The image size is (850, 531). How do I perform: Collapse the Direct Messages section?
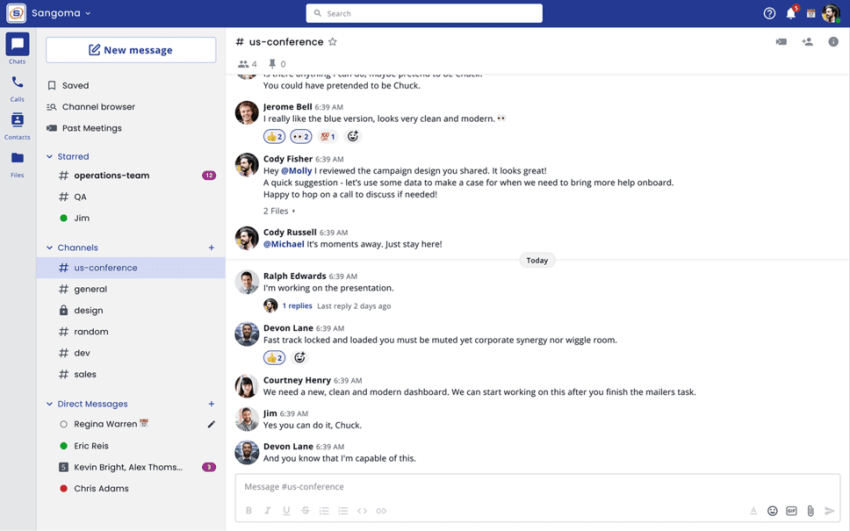(x=50, y=404)
